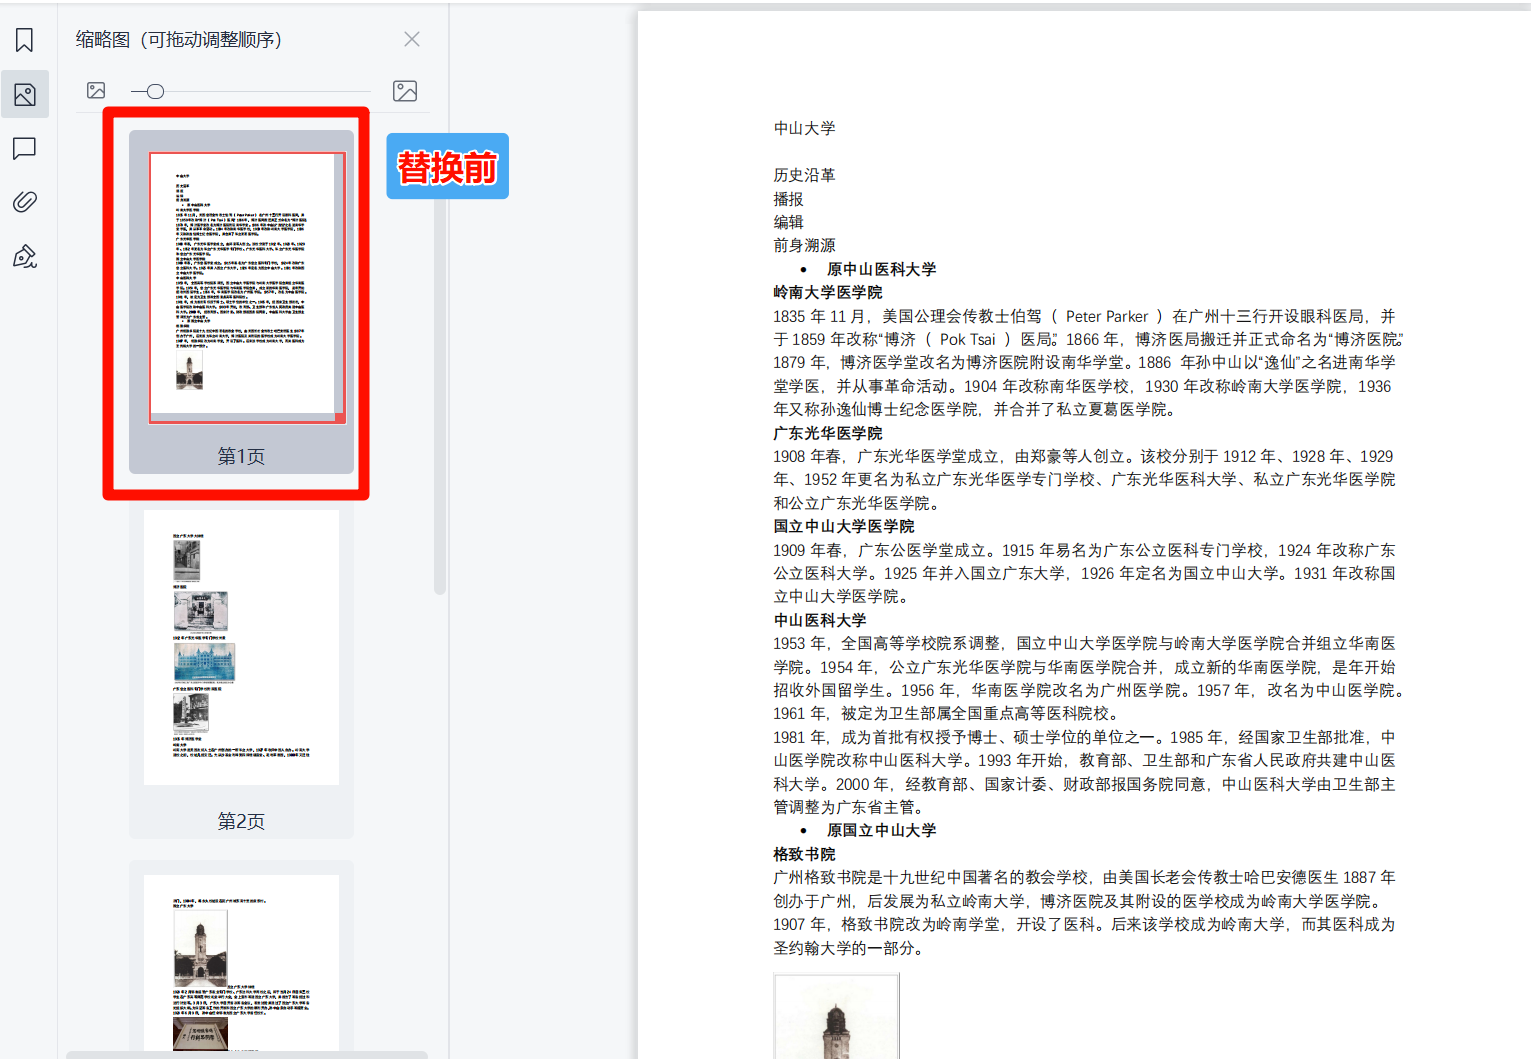
Task: Click the thumbnail size slider handle
Action: pos(155,92)
